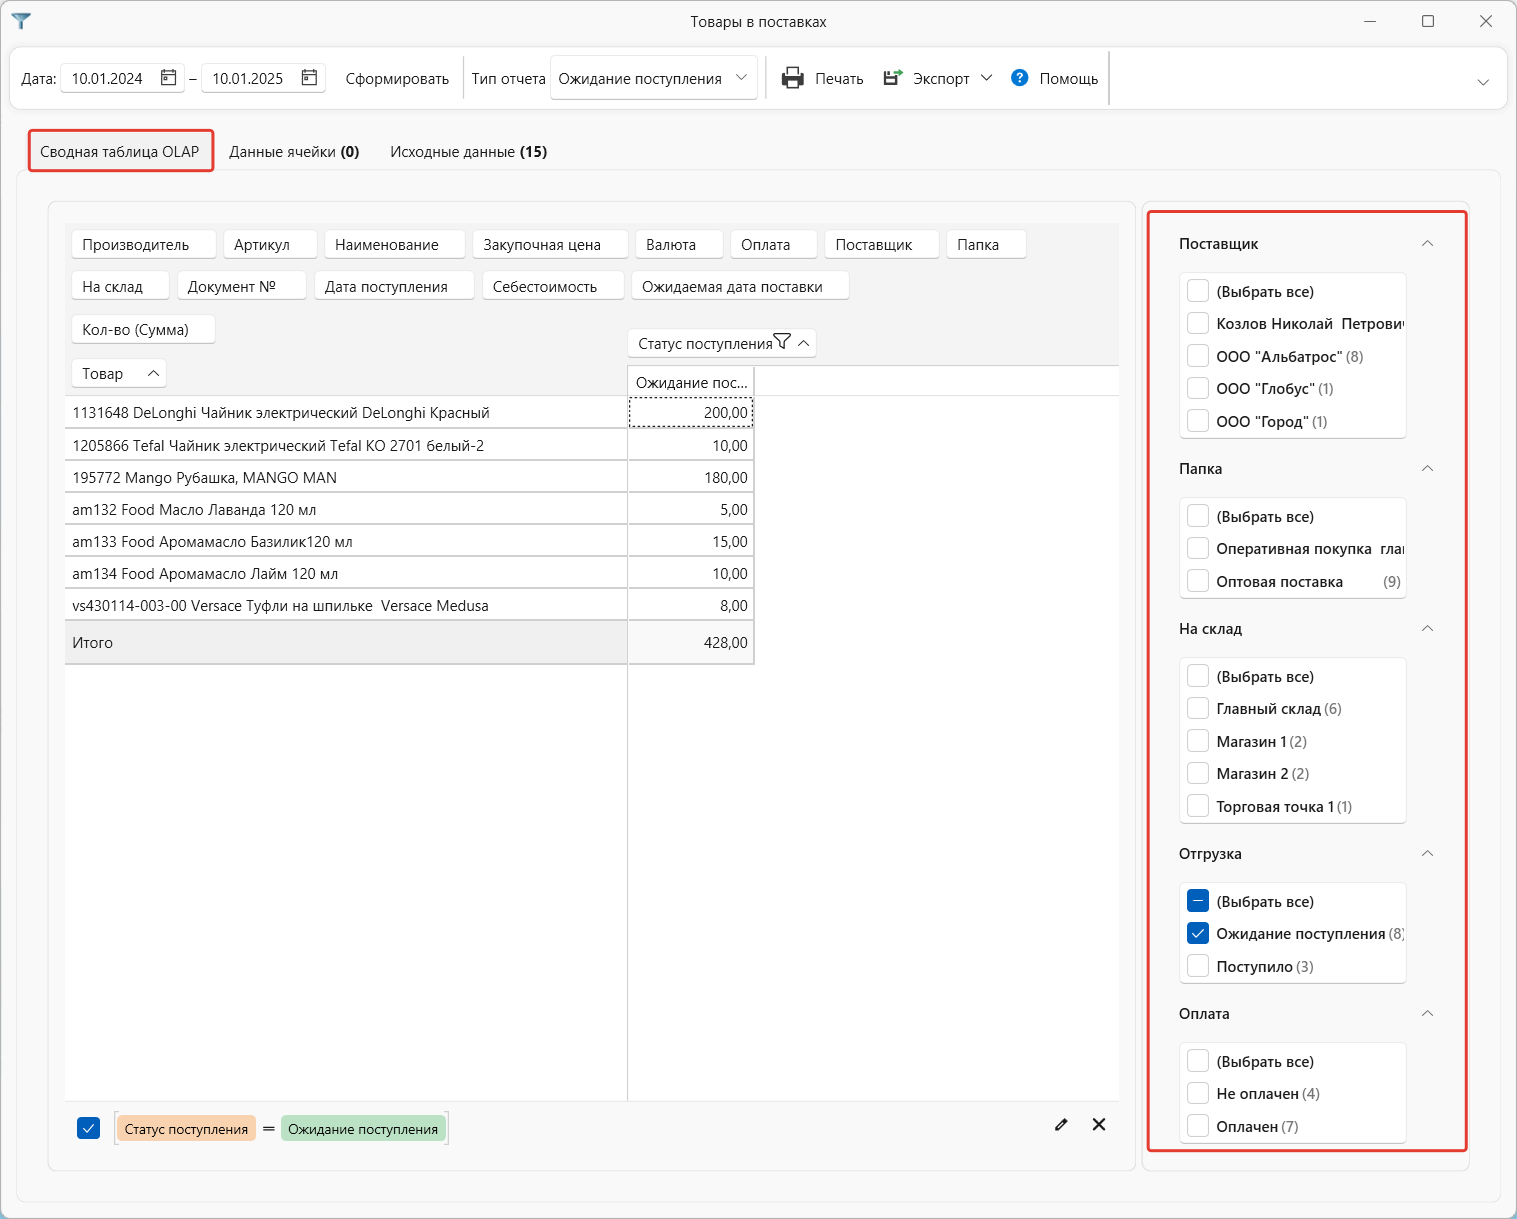Click the filter funnel on Статус поступления
The width and height of the screenshot is (1517, 1219).
click(783, 342)
